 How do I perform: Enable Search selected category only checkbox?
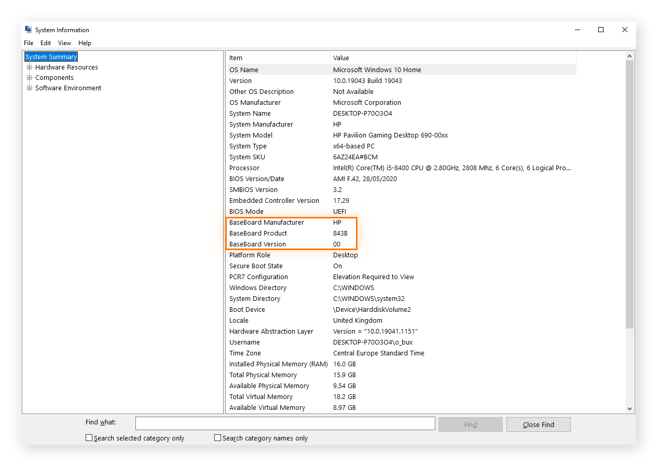pos(89,438)
